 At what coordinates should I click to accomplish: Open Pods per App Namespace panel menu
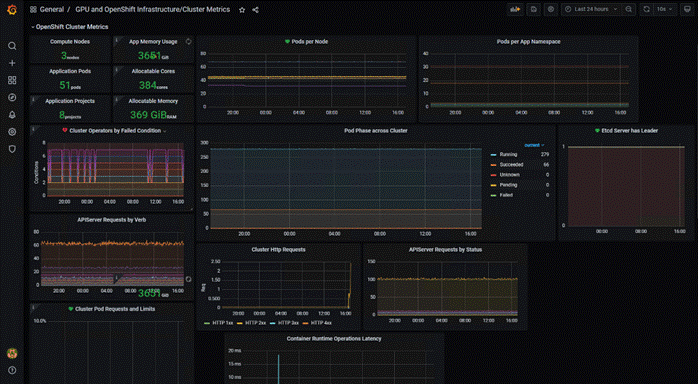tap(528, 41)
